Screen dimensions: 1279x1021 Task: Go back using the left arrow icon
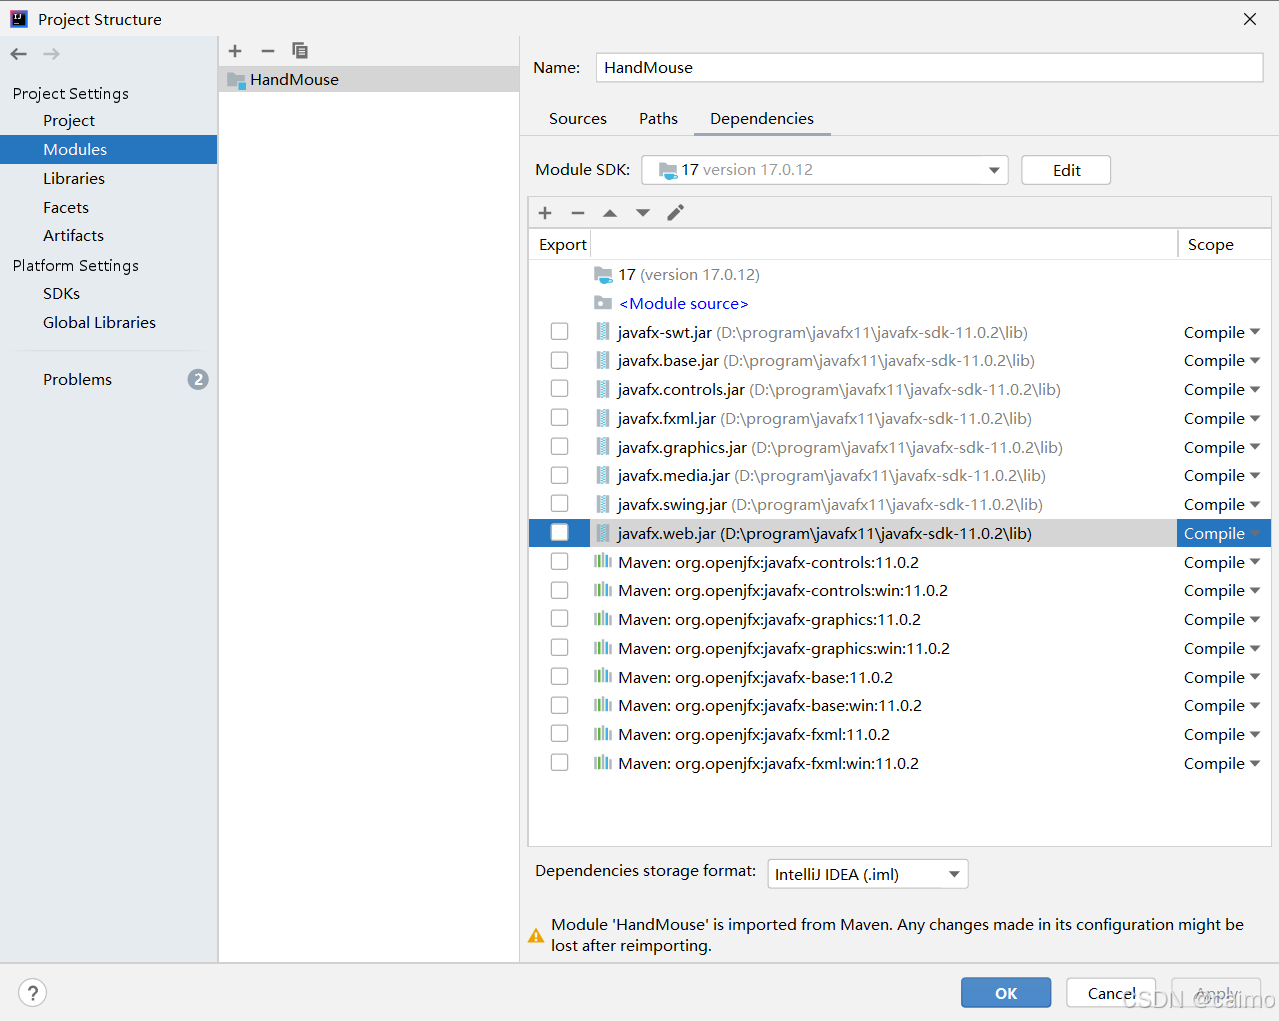pos(19,54)
